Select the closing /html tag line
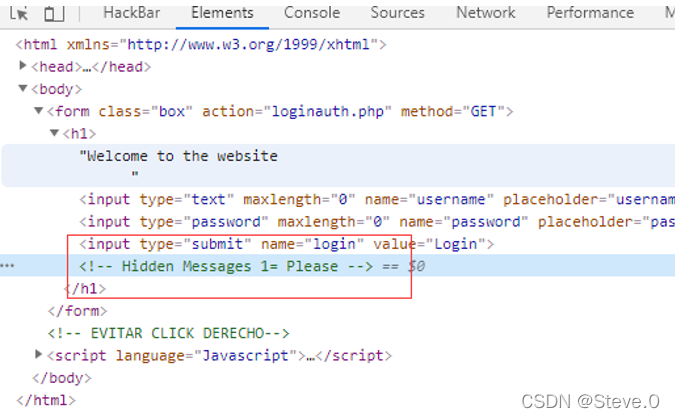The width and height of the screenshot is (675, 418). [46, 400]
